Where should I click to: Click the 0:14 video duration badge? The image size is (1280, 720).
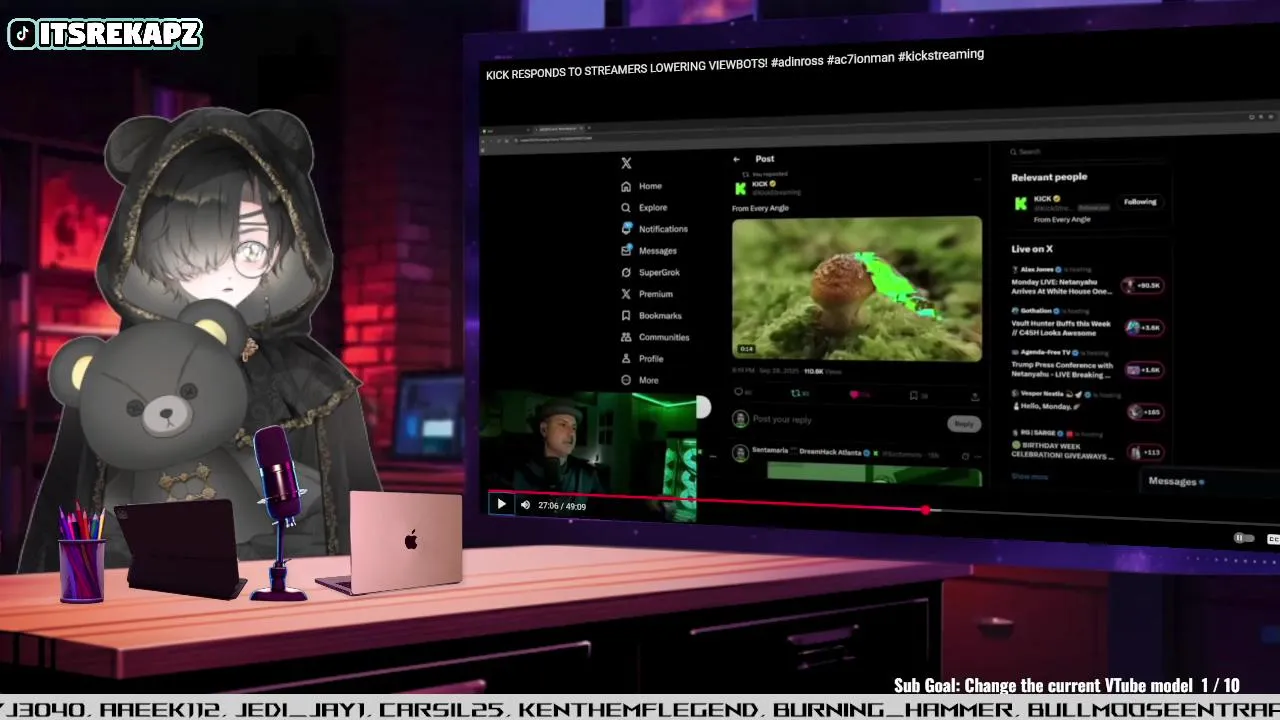pos(746,349)
